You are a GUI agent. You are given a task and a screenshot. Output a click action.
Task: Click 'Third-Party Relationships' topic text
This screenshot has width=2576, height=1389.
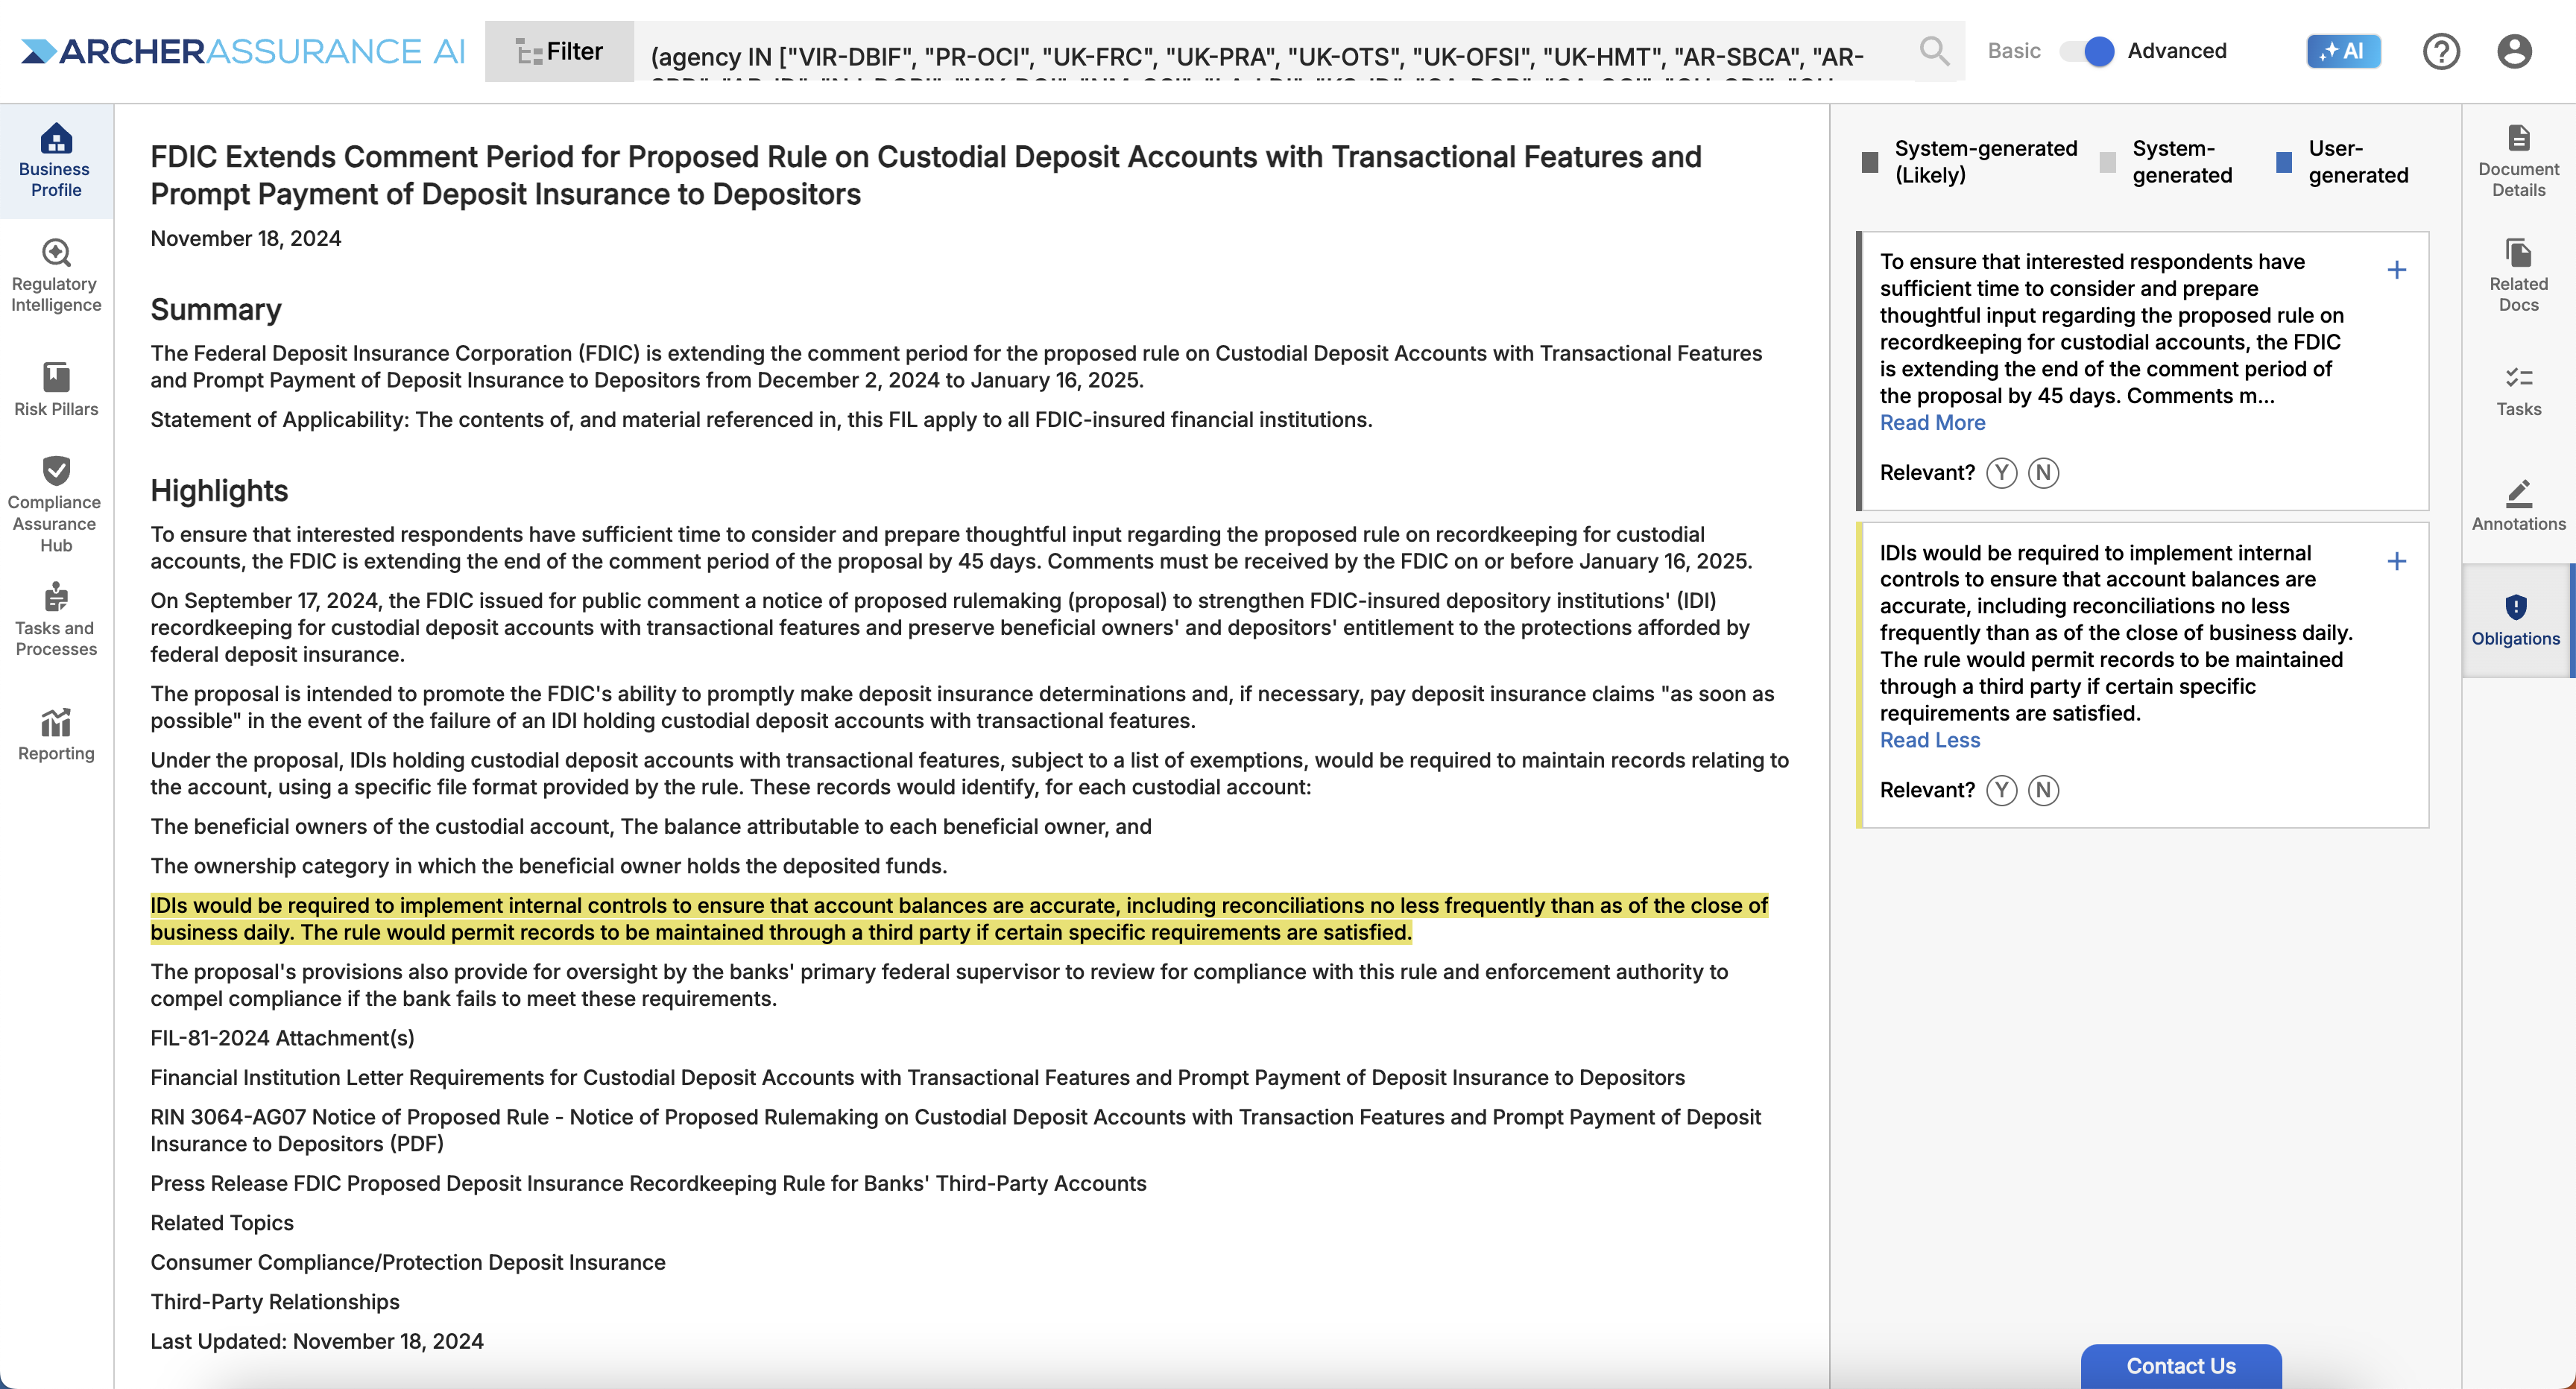(x=275, y=1302)
